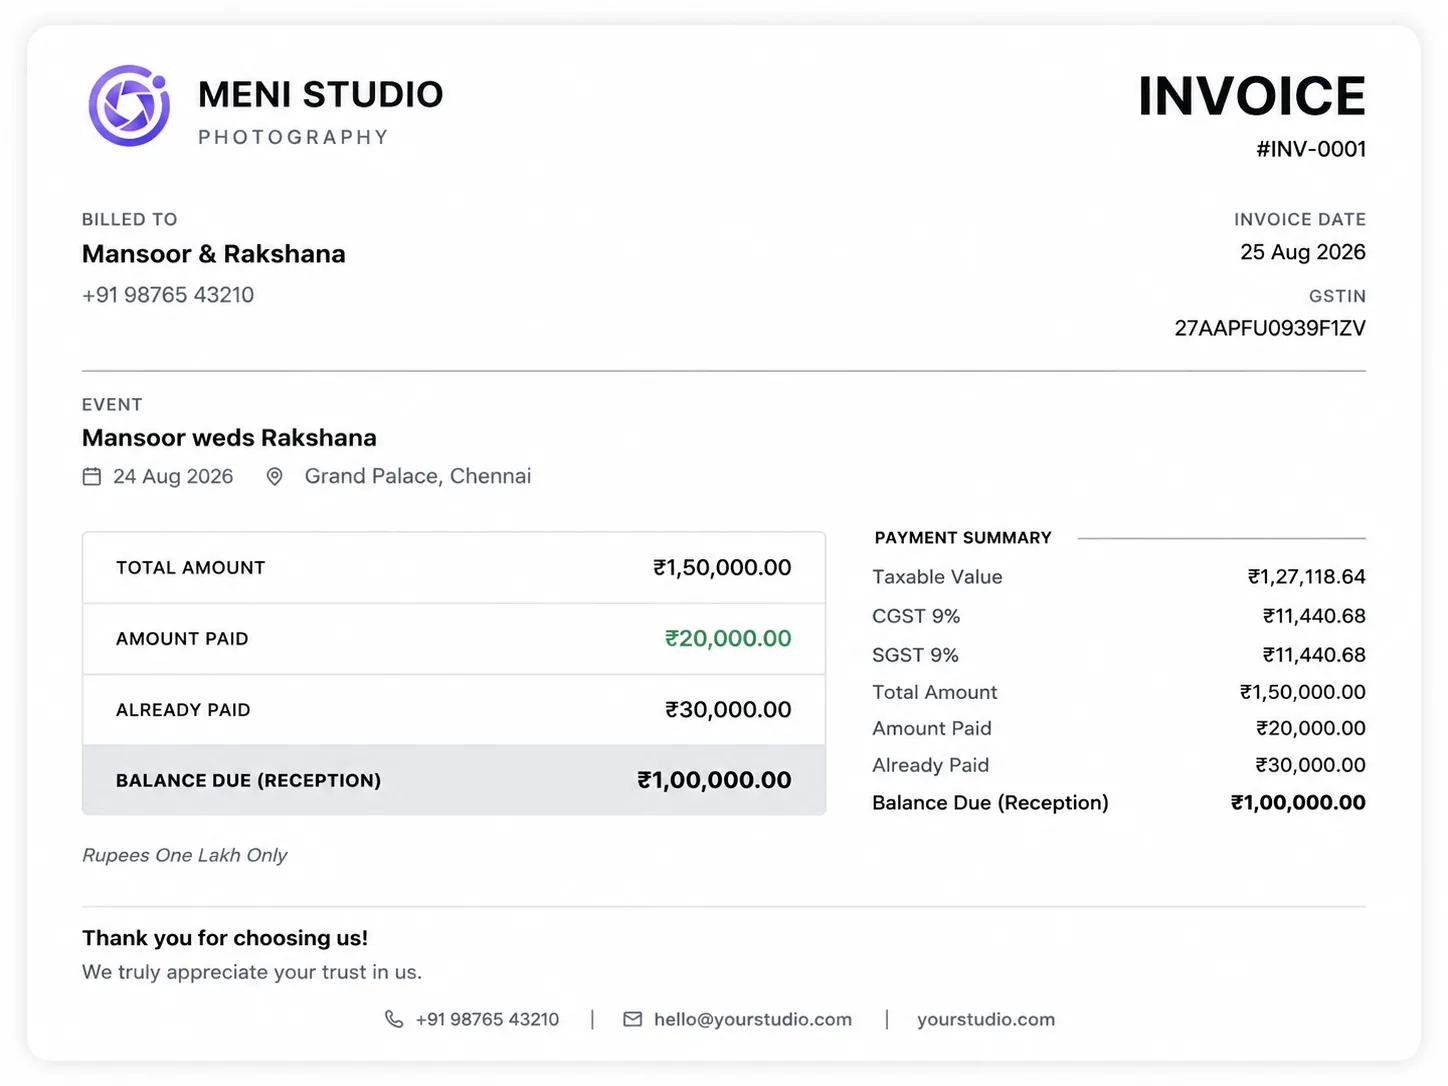Image resolution: width=1448 pixels, height=1086 pixels.
Task: Click BALANCE DUE (RECEPTION) label in shaded row
Action: [248, 781]
